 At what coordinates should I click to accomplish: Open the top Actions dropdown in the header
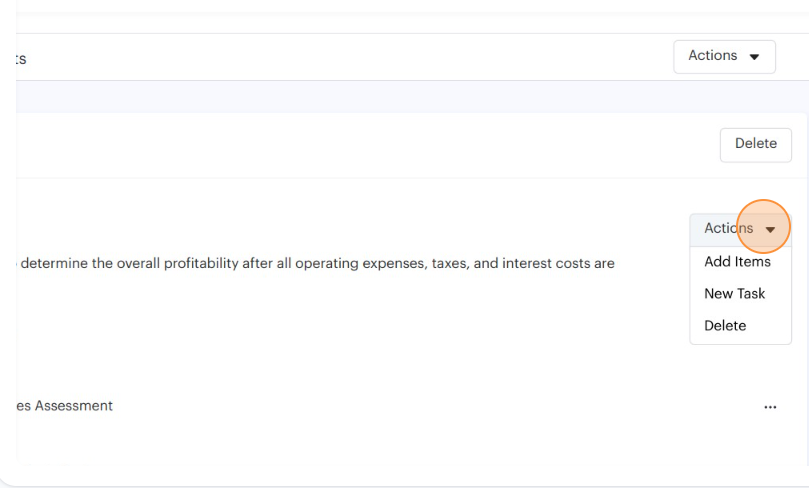pyautogui.click(x=724, y=56)
